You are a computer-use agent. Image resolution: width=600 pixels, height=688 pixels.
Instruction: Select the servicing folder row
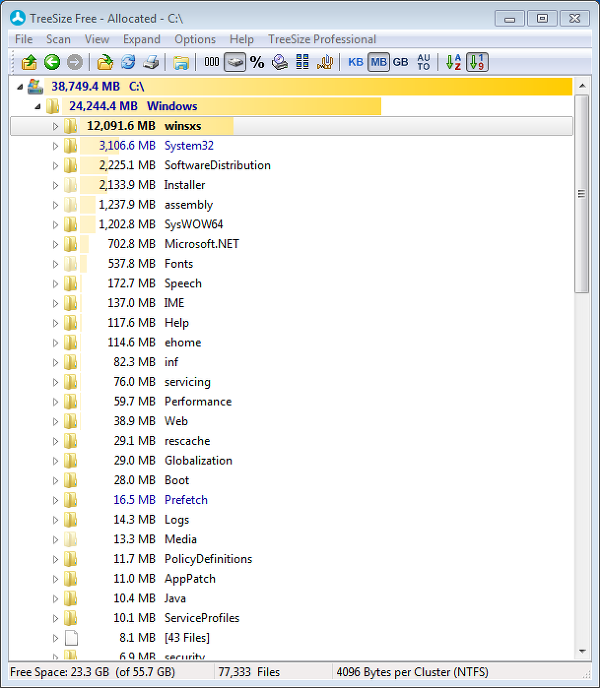[x=291, y=382]
